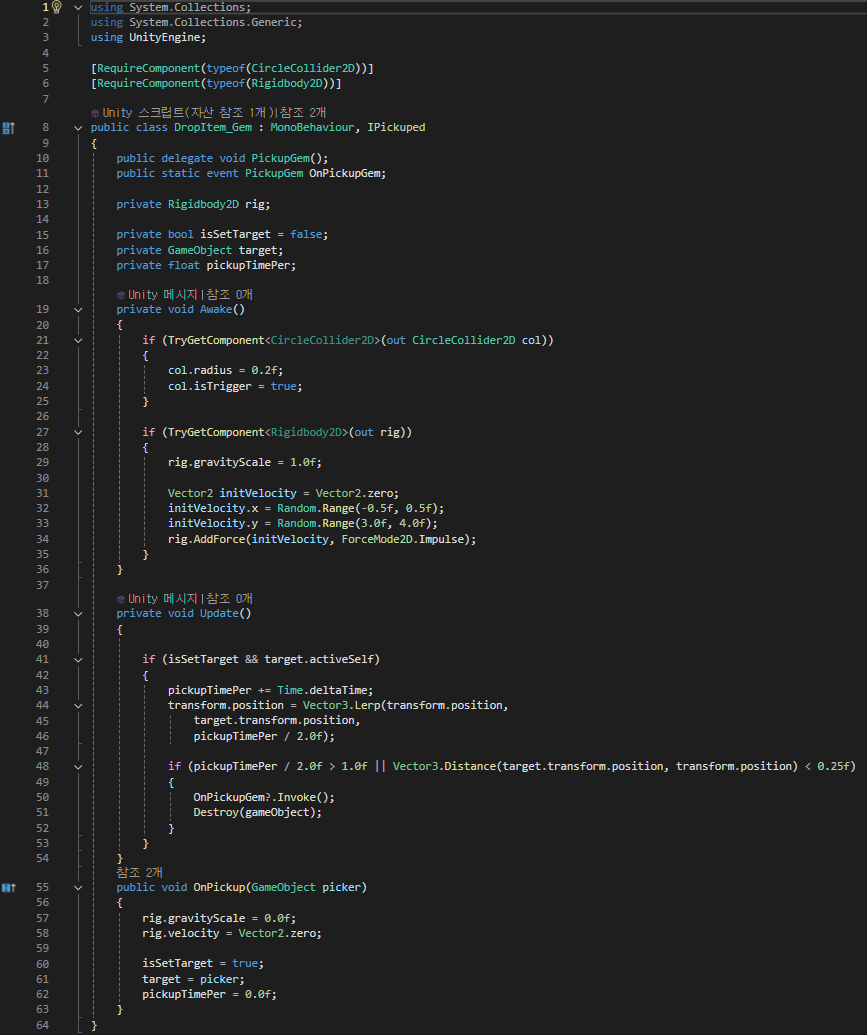This screenshot has width=867, height=1035.
Task: Click line number 48 in the gutter
Action: (42, 766)
